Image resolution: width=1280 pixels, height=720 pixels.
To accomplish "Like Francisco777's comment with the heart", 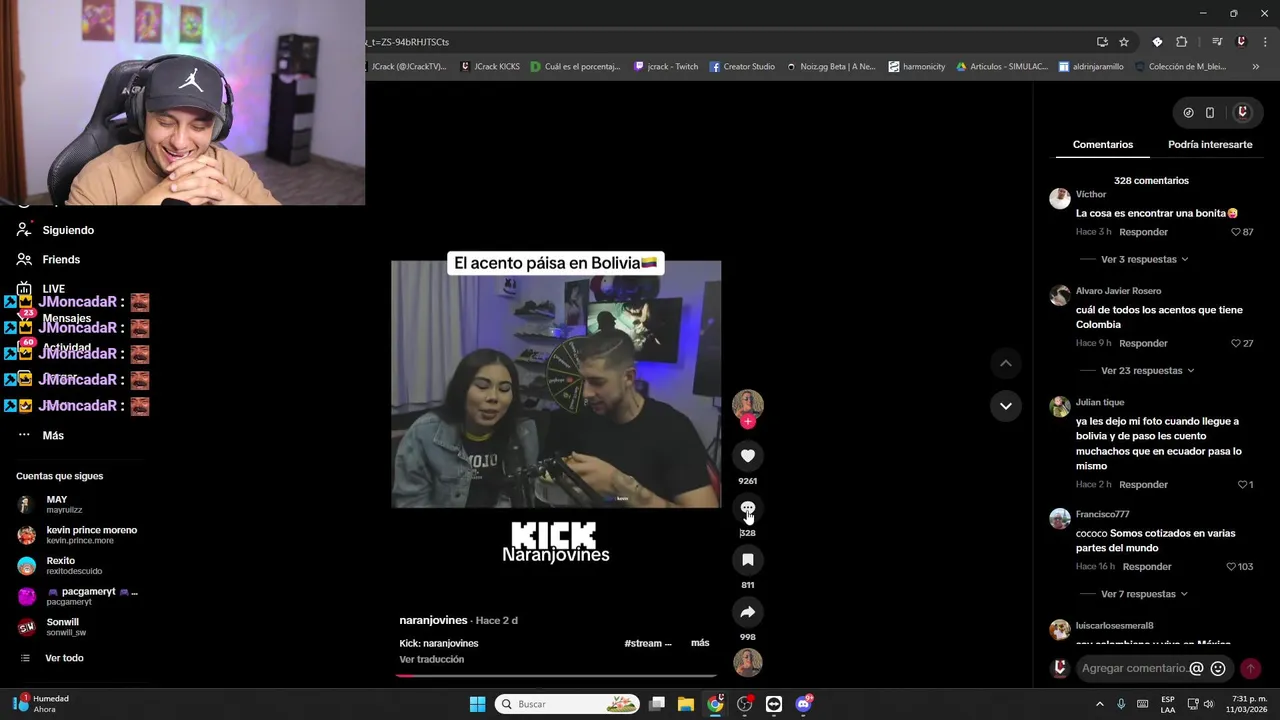I will [x=1231, y=567].
